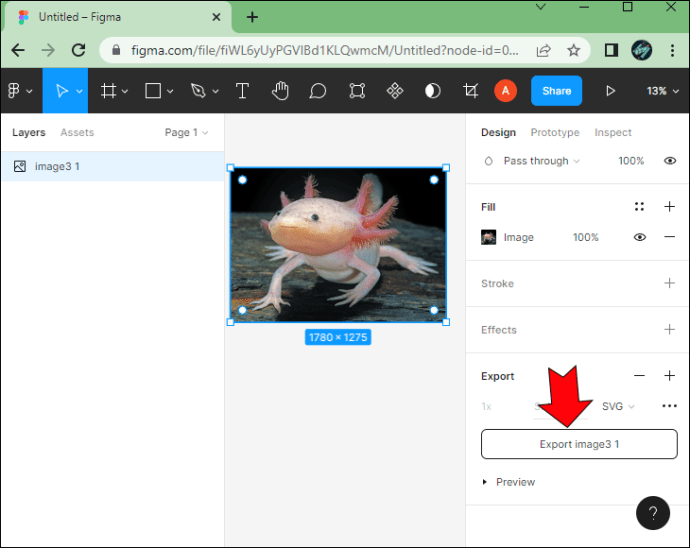Switch to the Assets tab
690x548 pixels.
tap(77, 132)
